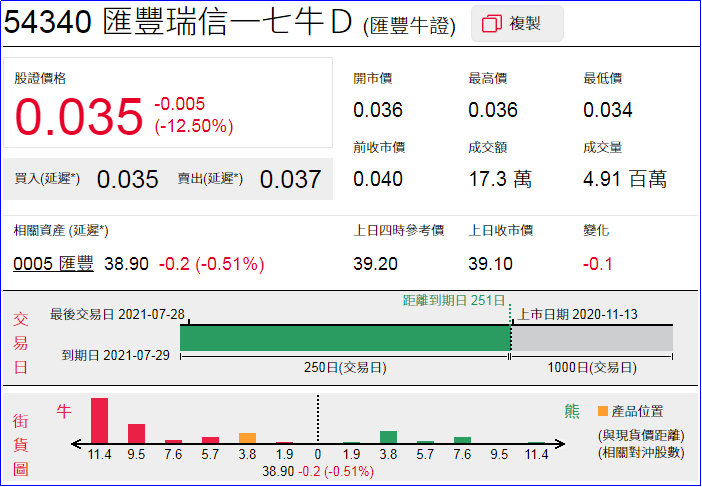Click the 成交量 value 4.91 百萬
This screenshot has width=702, height=487.
tap(625, 179)
